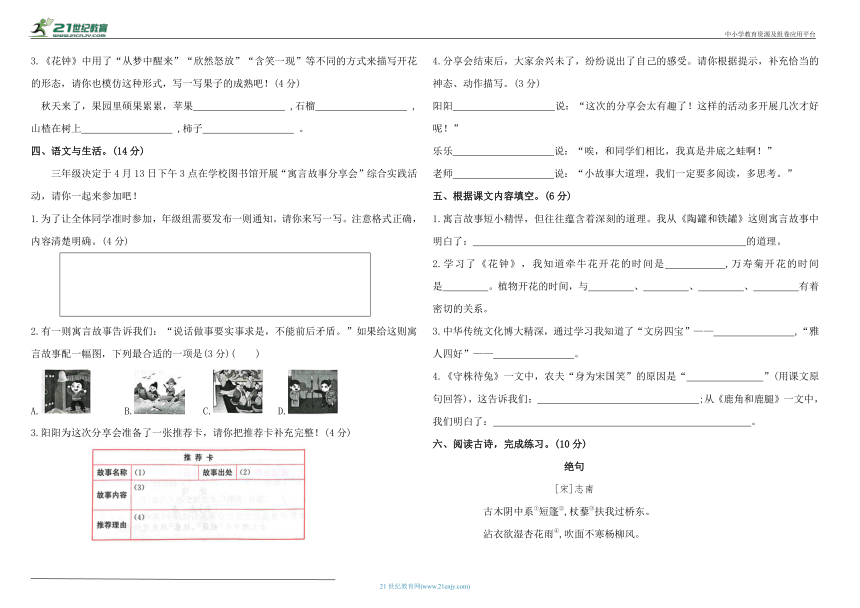Click the 21世纪教育 logo in the header
This screenshot has width=860, height=608.
(x=69, y=27)
